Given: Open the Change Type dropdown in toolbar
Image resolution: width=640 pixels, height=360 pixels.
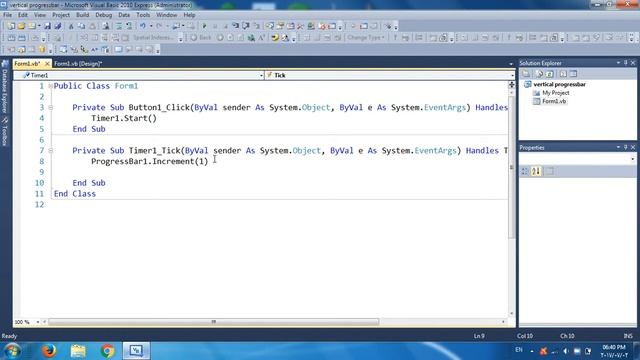Looking at the screenshot, I should [x=366, y=38].
